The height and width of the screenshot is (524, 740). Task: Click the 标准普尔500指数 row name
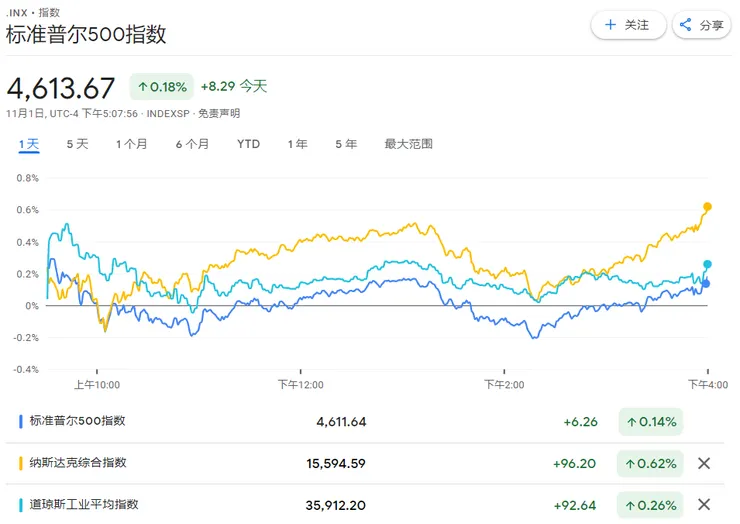click(x=77, y=421)
